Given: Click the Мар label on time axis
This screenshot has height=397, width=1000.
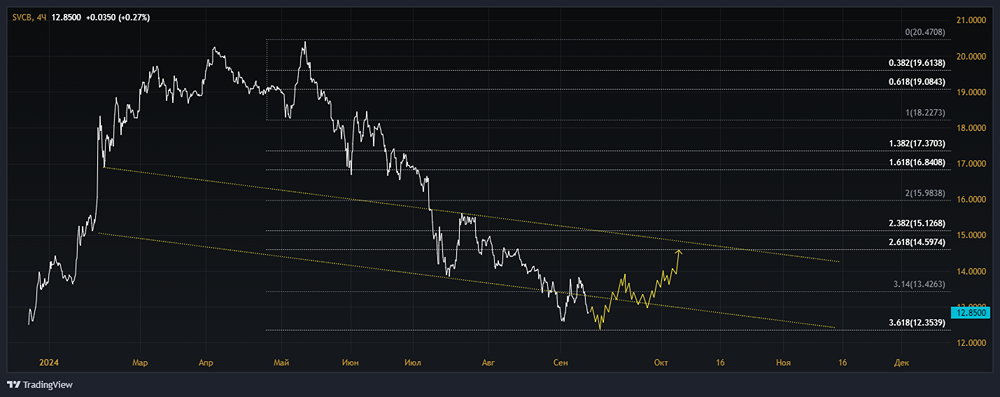Looking at the screenshot, I should tap(140, 363).
